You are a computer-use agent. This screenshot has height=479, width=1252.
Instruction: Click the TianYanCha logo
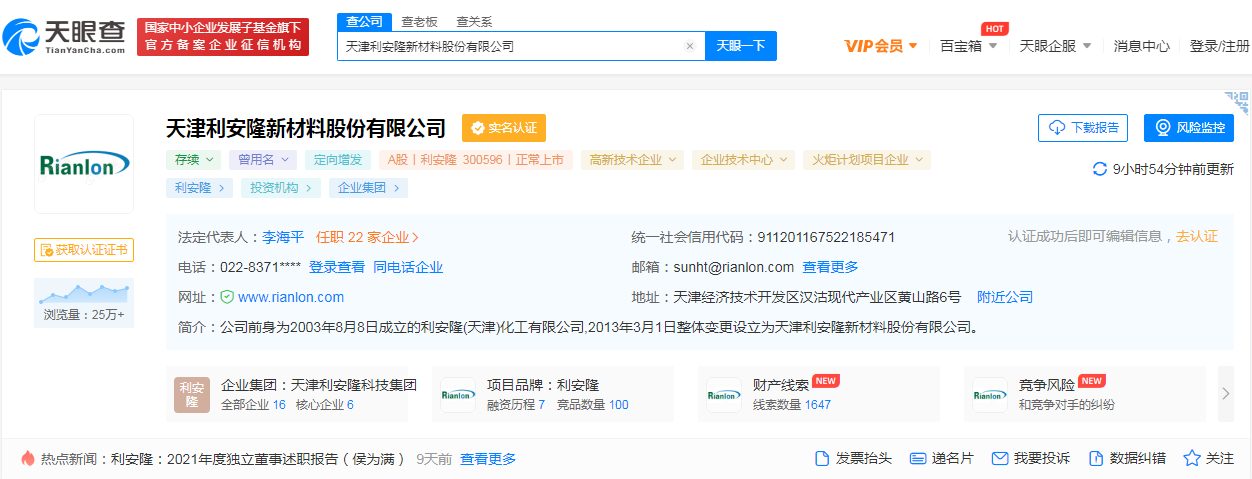(64, 37)
